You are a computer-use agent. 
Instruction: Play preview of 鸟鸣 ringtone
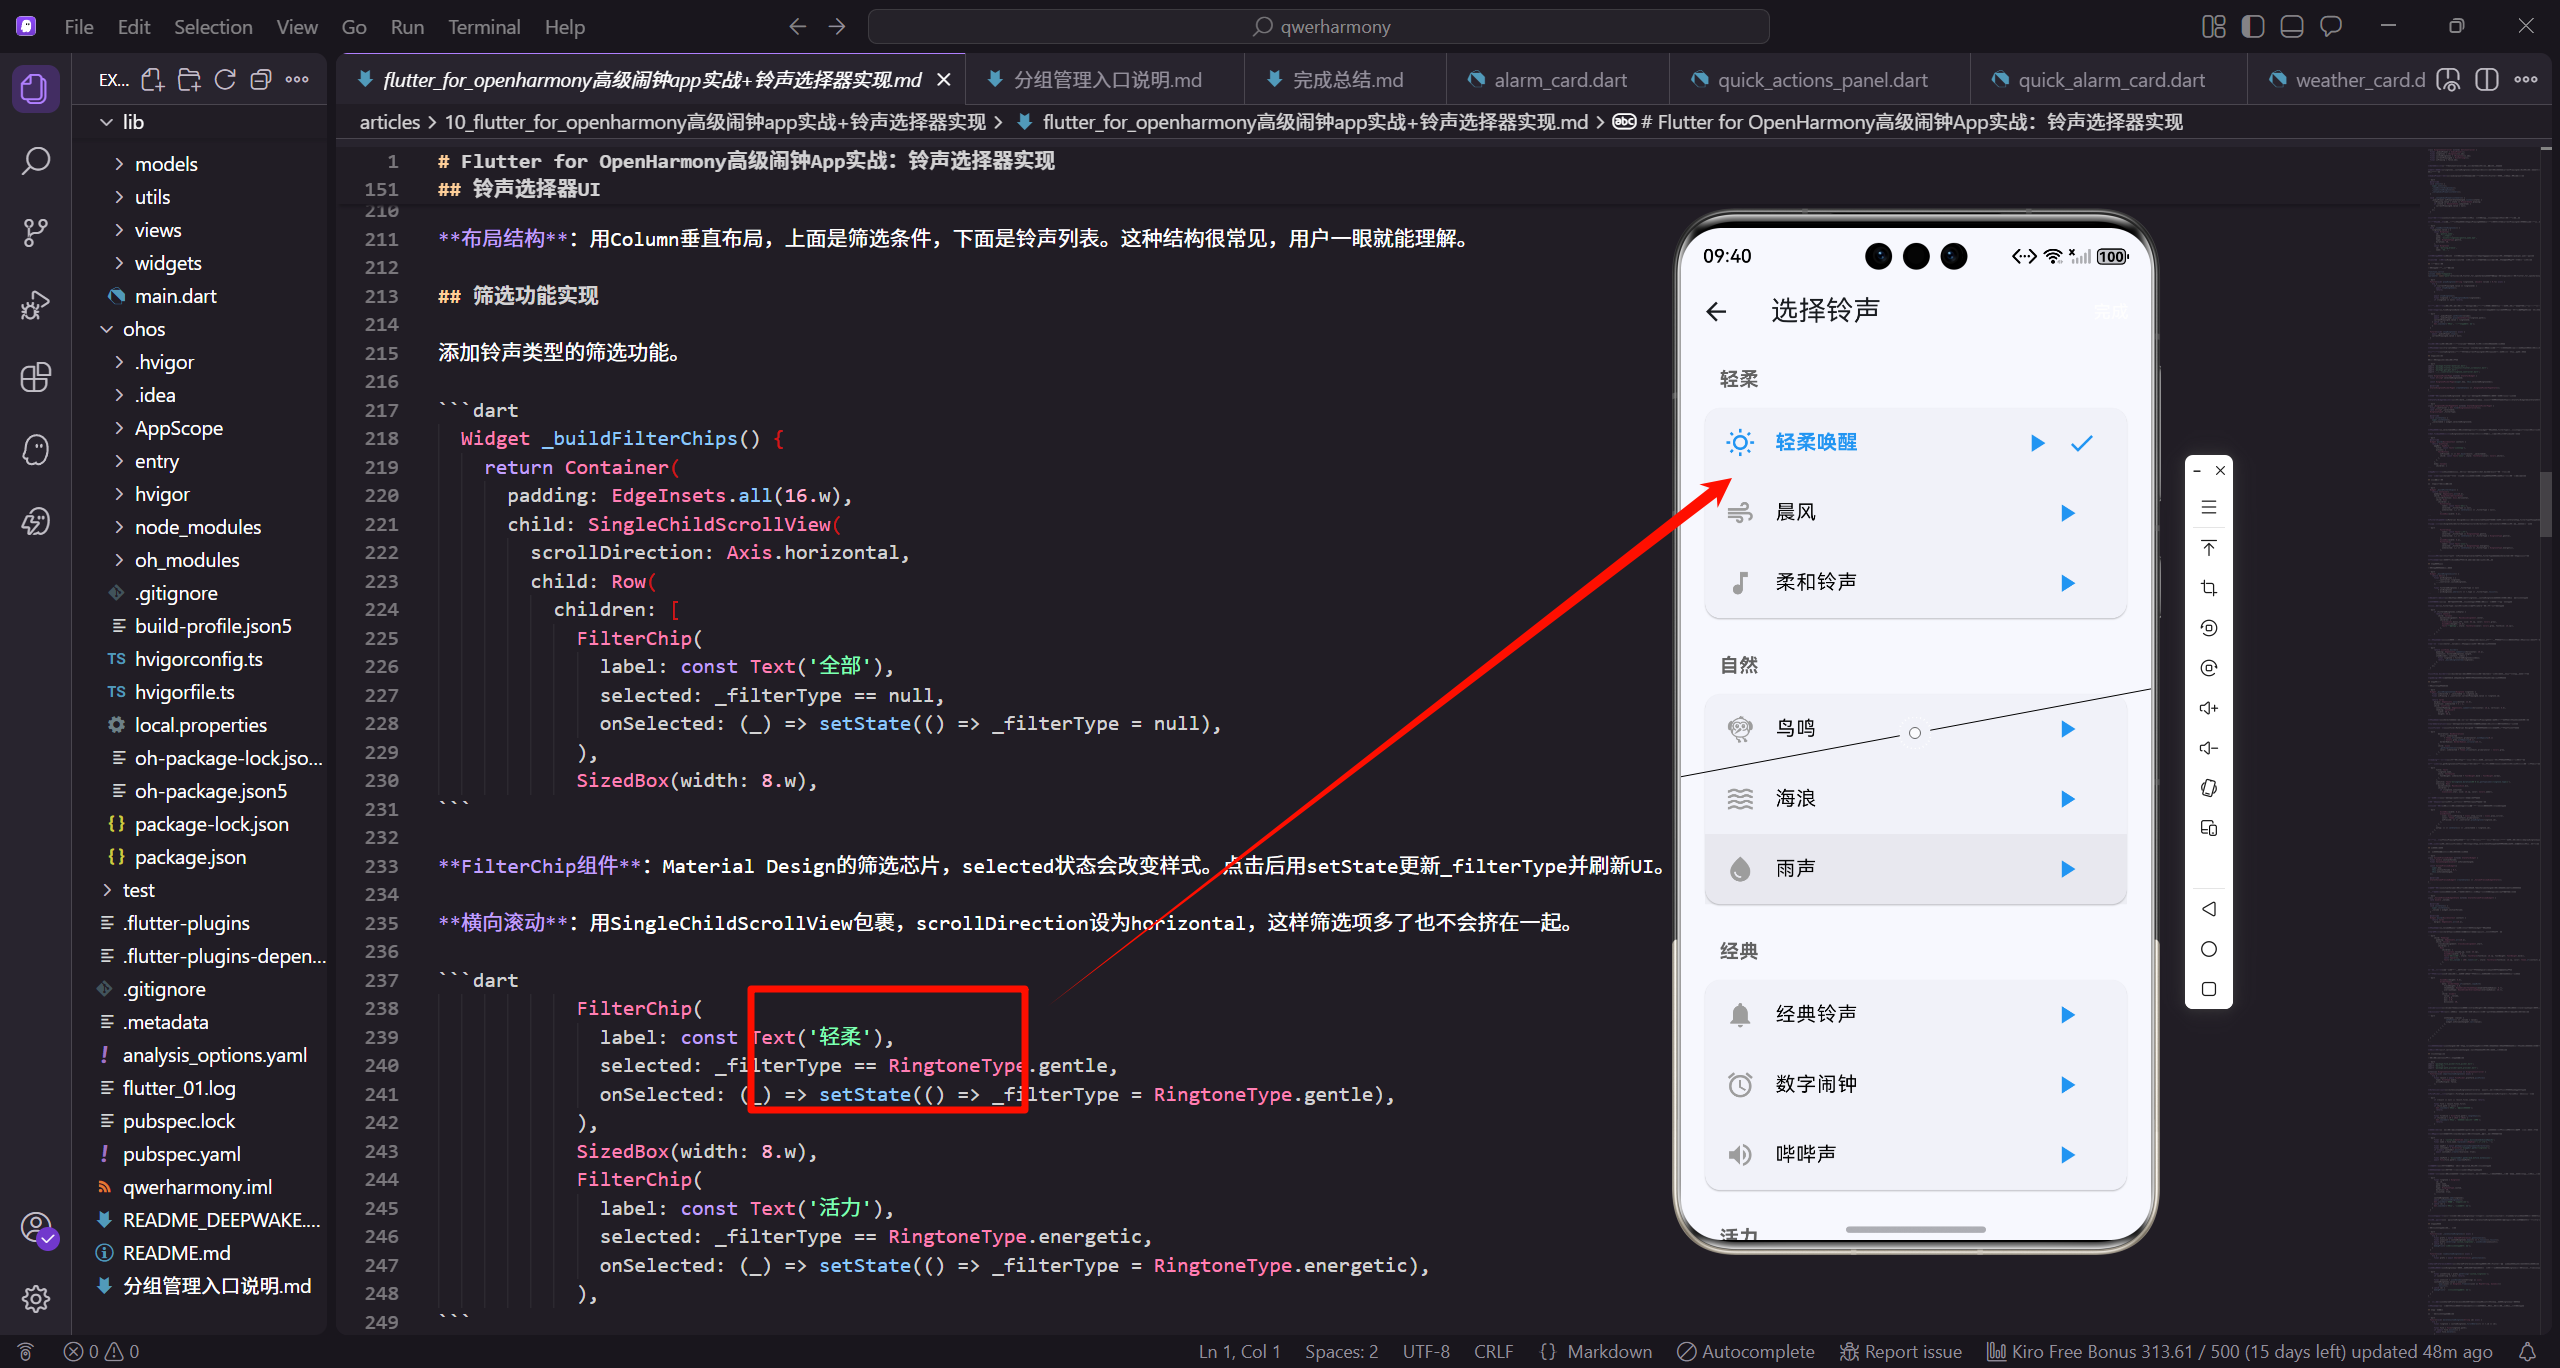[x=2068, y=729]
